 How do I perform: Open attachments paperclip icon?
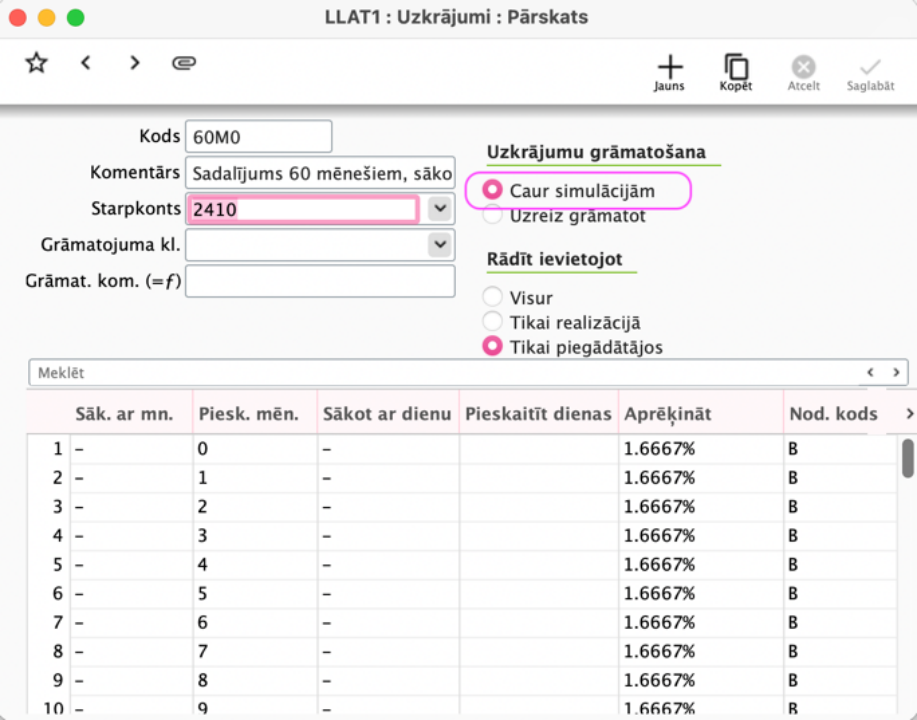pos(184,63)
